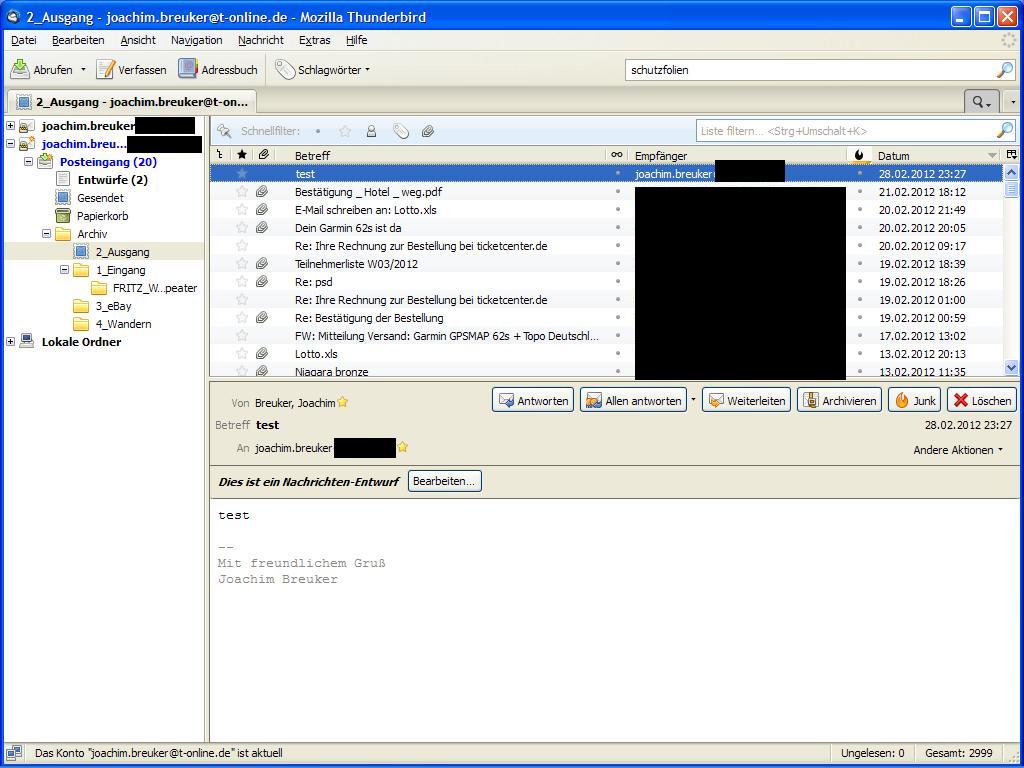
Task: Star the Dein Garmin 62s ist da message
Action: (242, 227)
